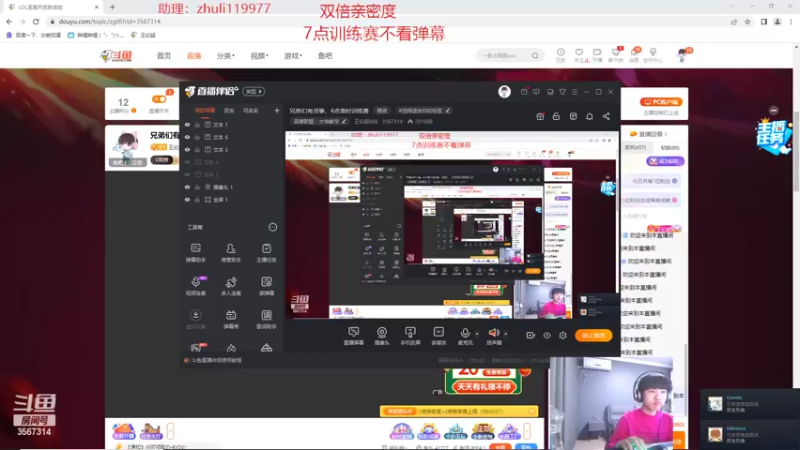Open the 弹幕秀 tool icon
This screenshot has width=800, height=450.
pyautogui.click(x=231, y=319)
